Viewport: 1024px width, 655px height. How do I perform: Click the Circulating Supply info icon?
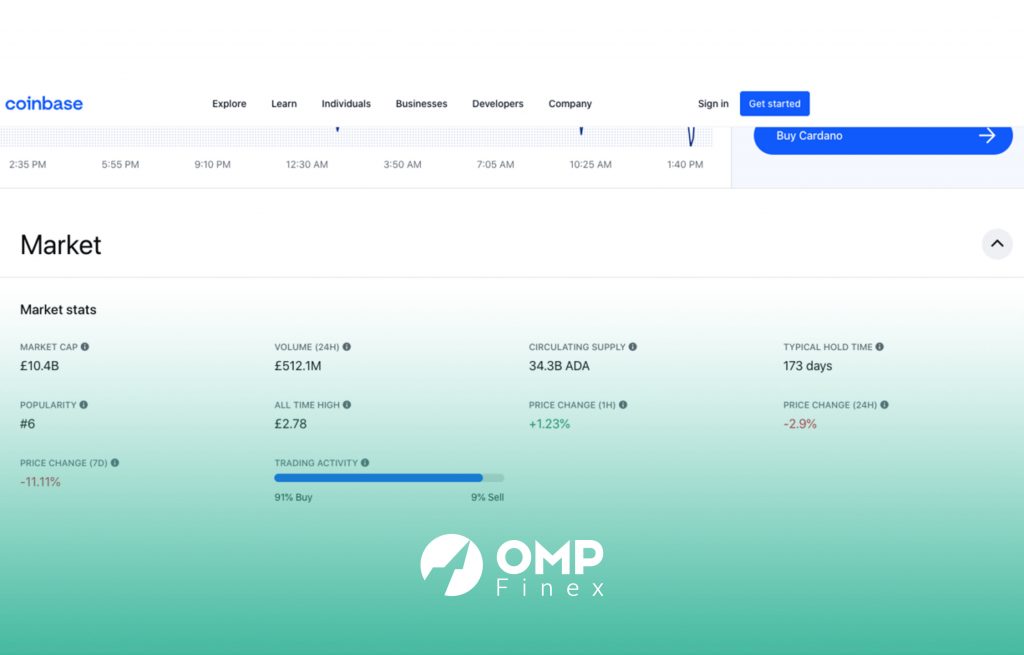pos(633,347)
